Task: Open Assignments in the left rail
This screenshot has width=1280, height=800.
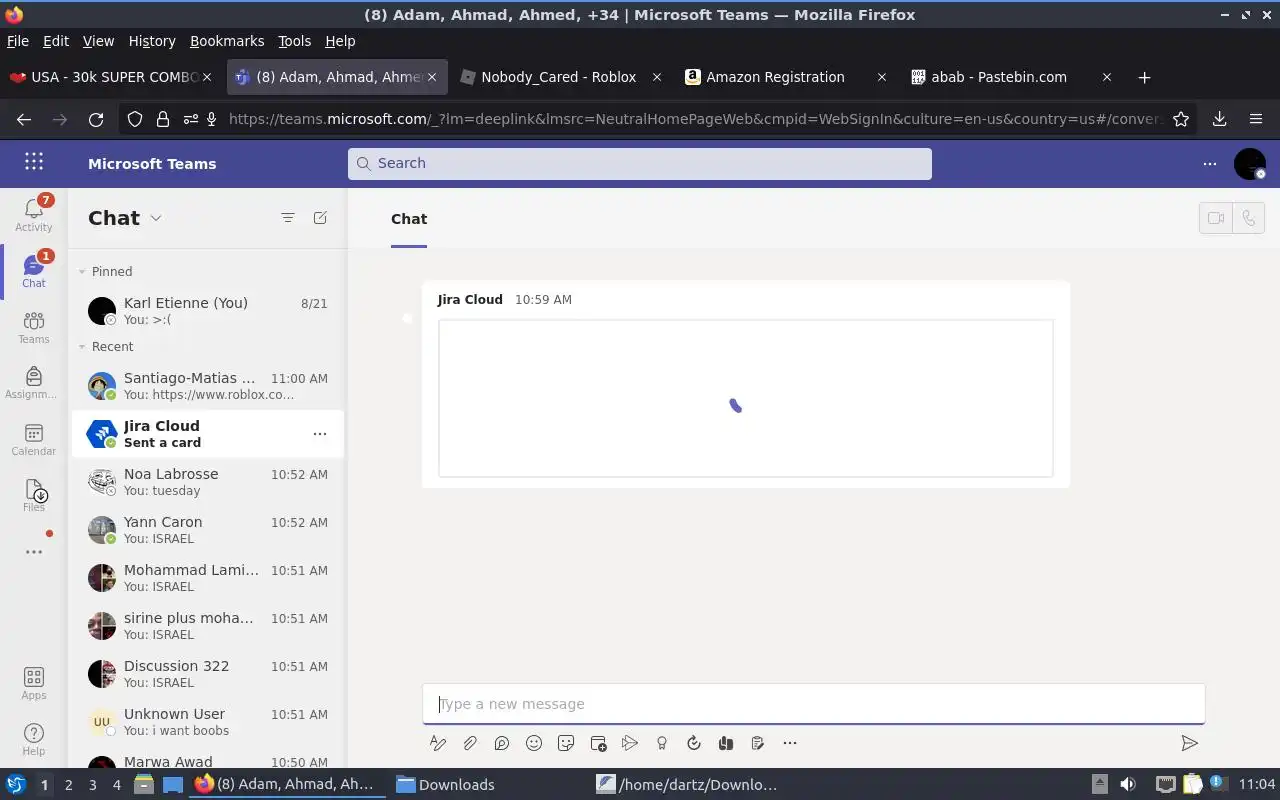Action: 33,383
